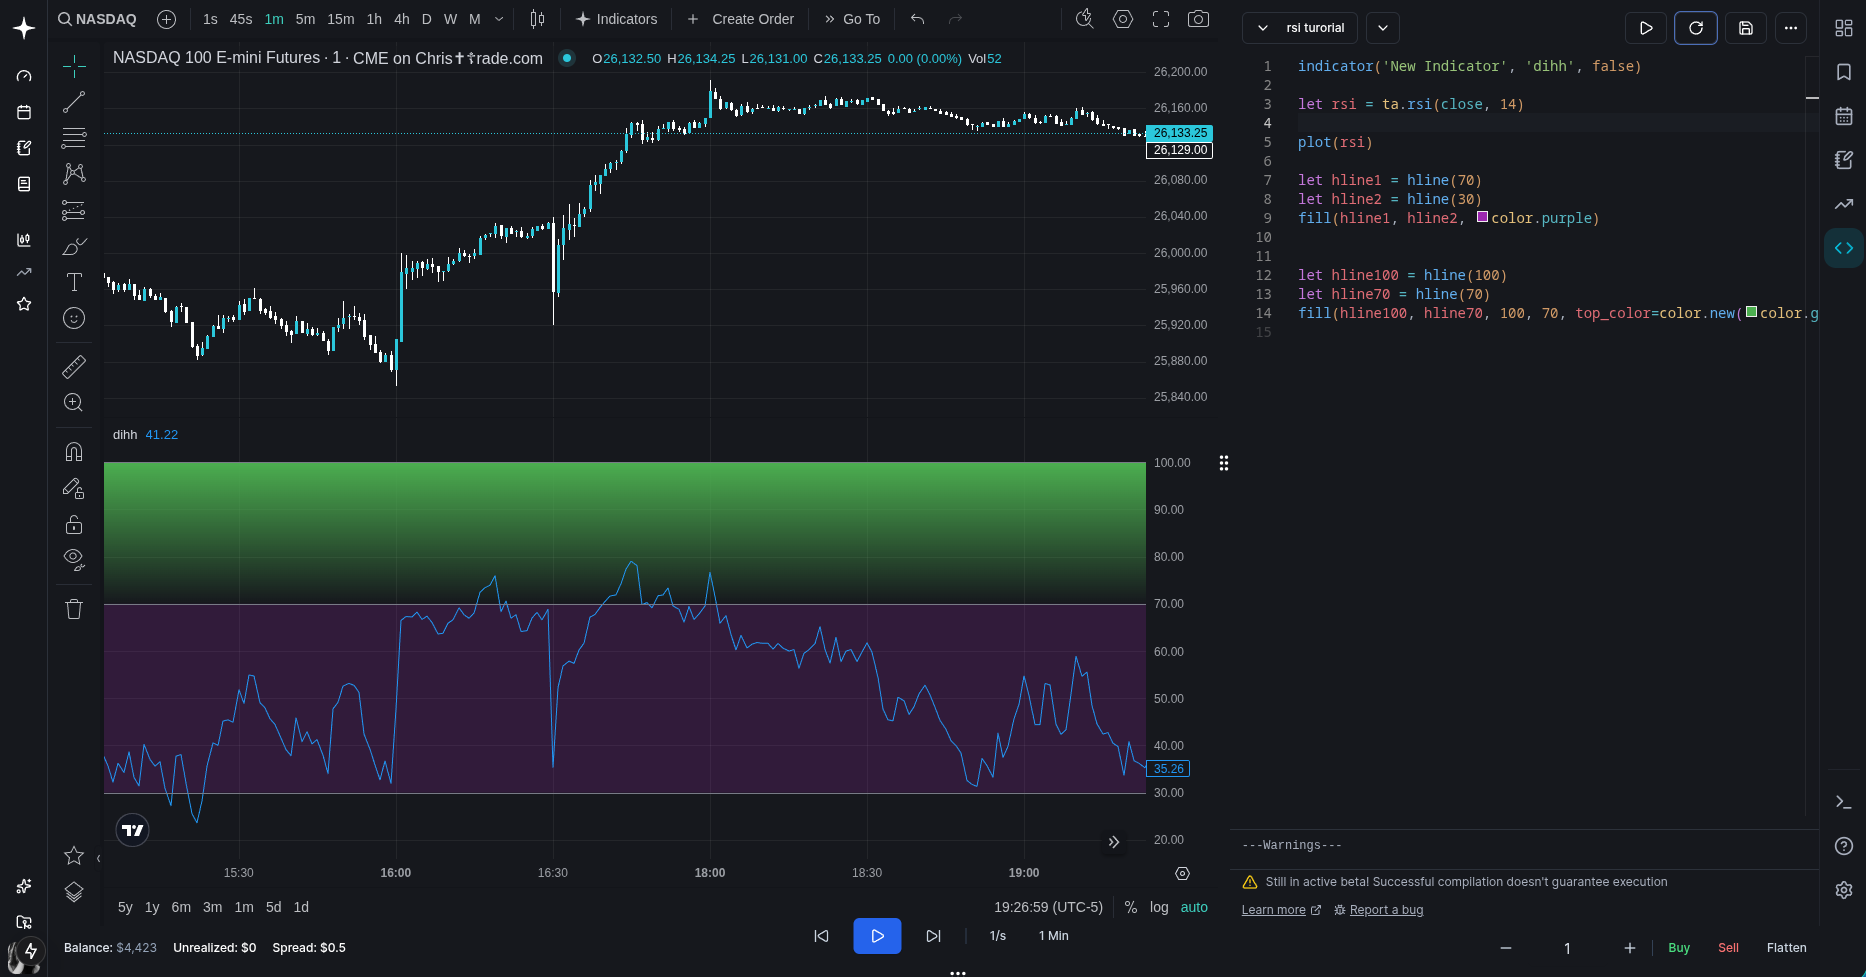Image resolution: width=1866 pixels, height=977 pixels.
Task: Take a chart snapshot with camera icon
Action: (x=1198, y=19)
